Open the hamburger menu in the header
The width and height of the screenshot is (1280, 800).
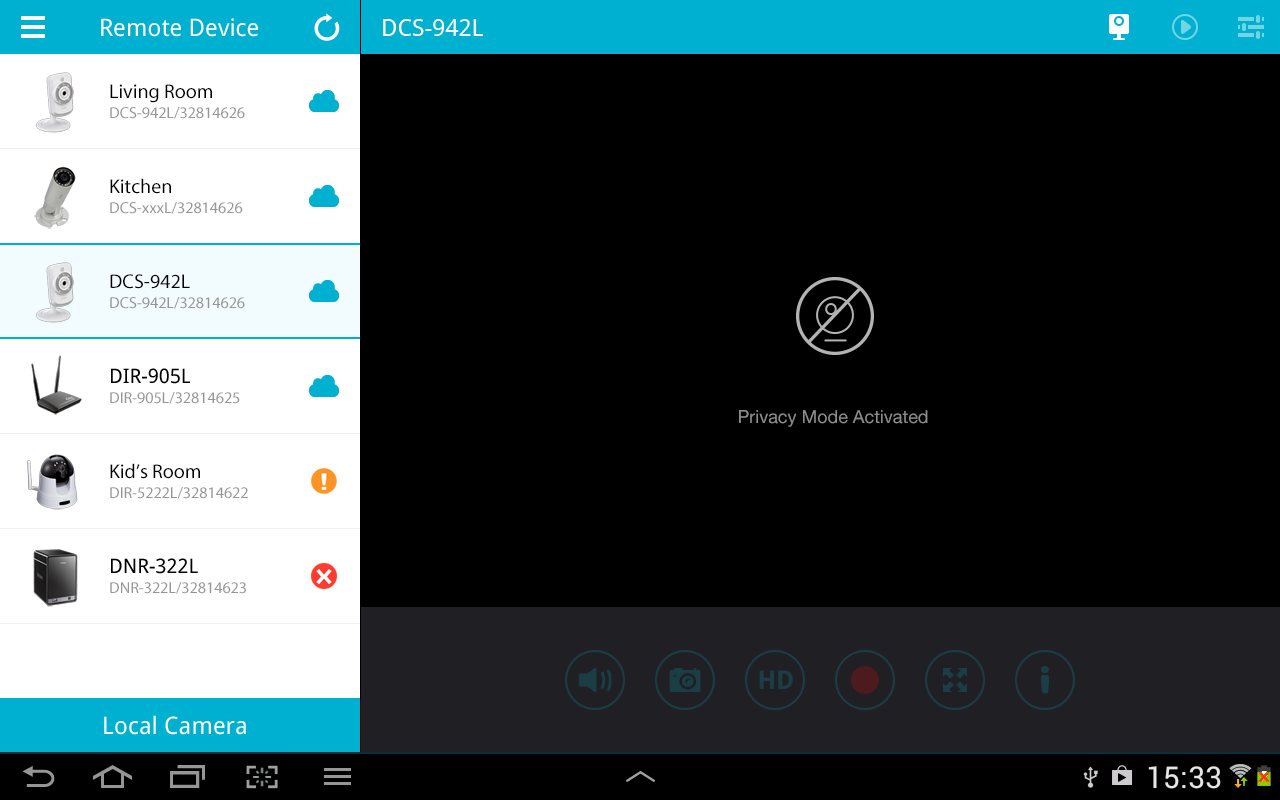33,27
